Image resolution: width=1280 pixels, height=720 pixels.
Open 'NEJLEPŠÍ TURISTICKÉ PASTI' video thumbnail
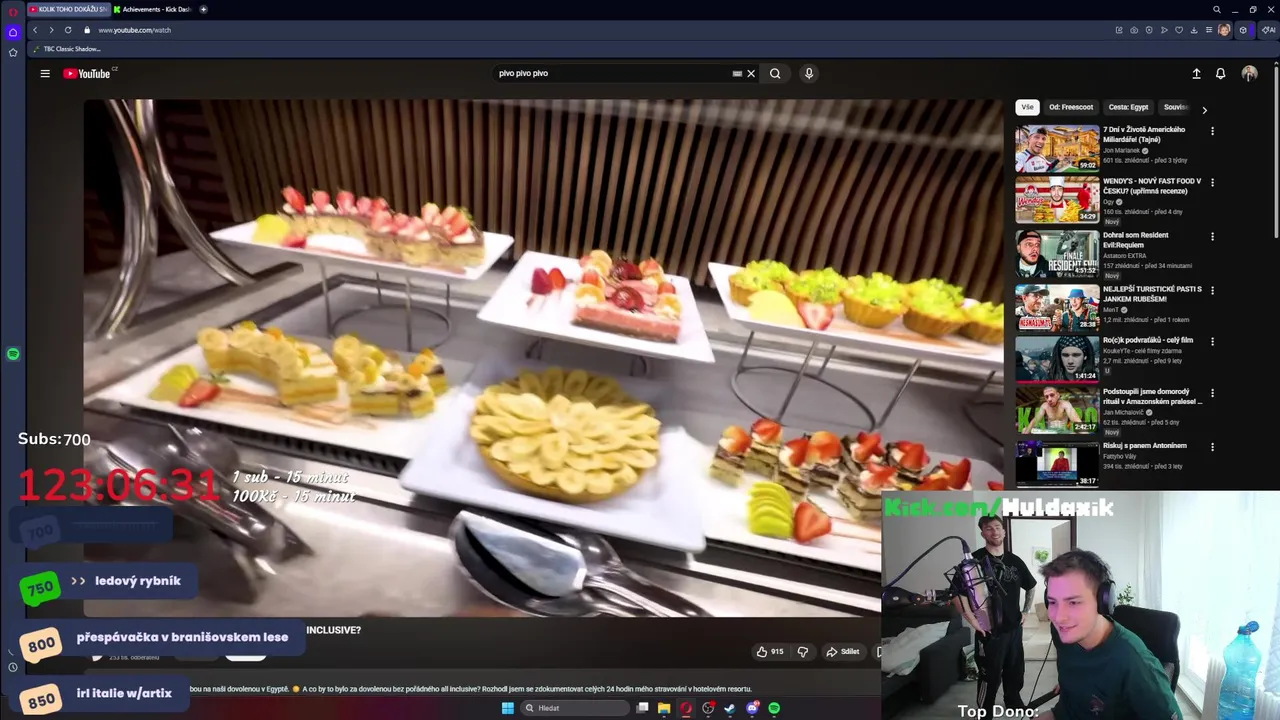point(1057,308)
